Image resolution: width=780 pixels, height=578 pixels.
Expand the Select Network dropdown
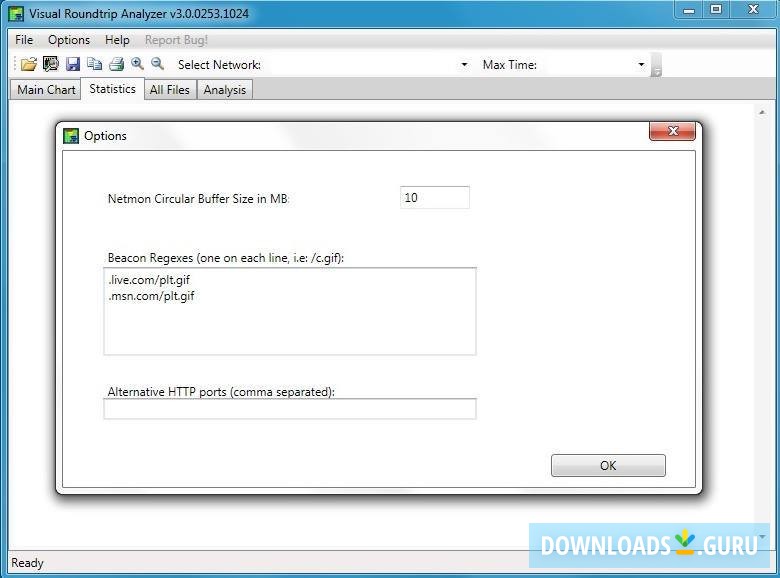[x=464, y=65]
